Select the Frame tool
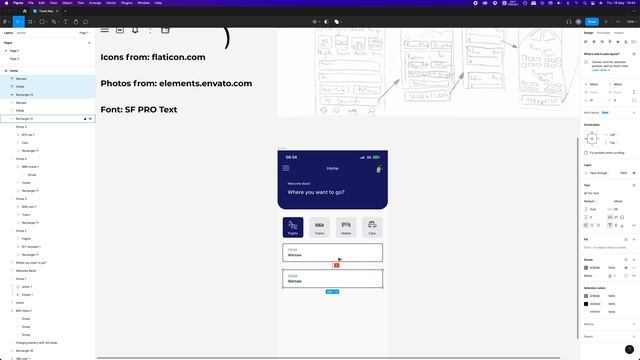This screenshot has width=640, height=360. (x=31, y=22)
